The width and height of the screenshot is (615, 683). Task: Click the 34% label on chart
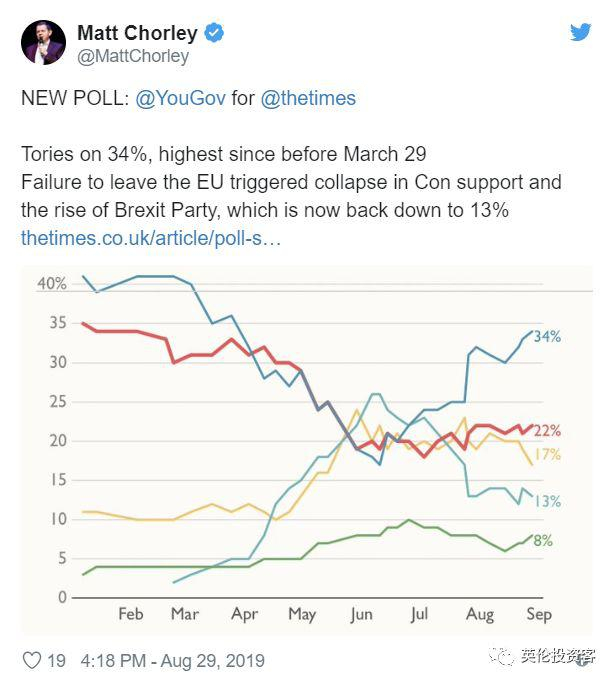pyautogui.click(x=548, y=336)
